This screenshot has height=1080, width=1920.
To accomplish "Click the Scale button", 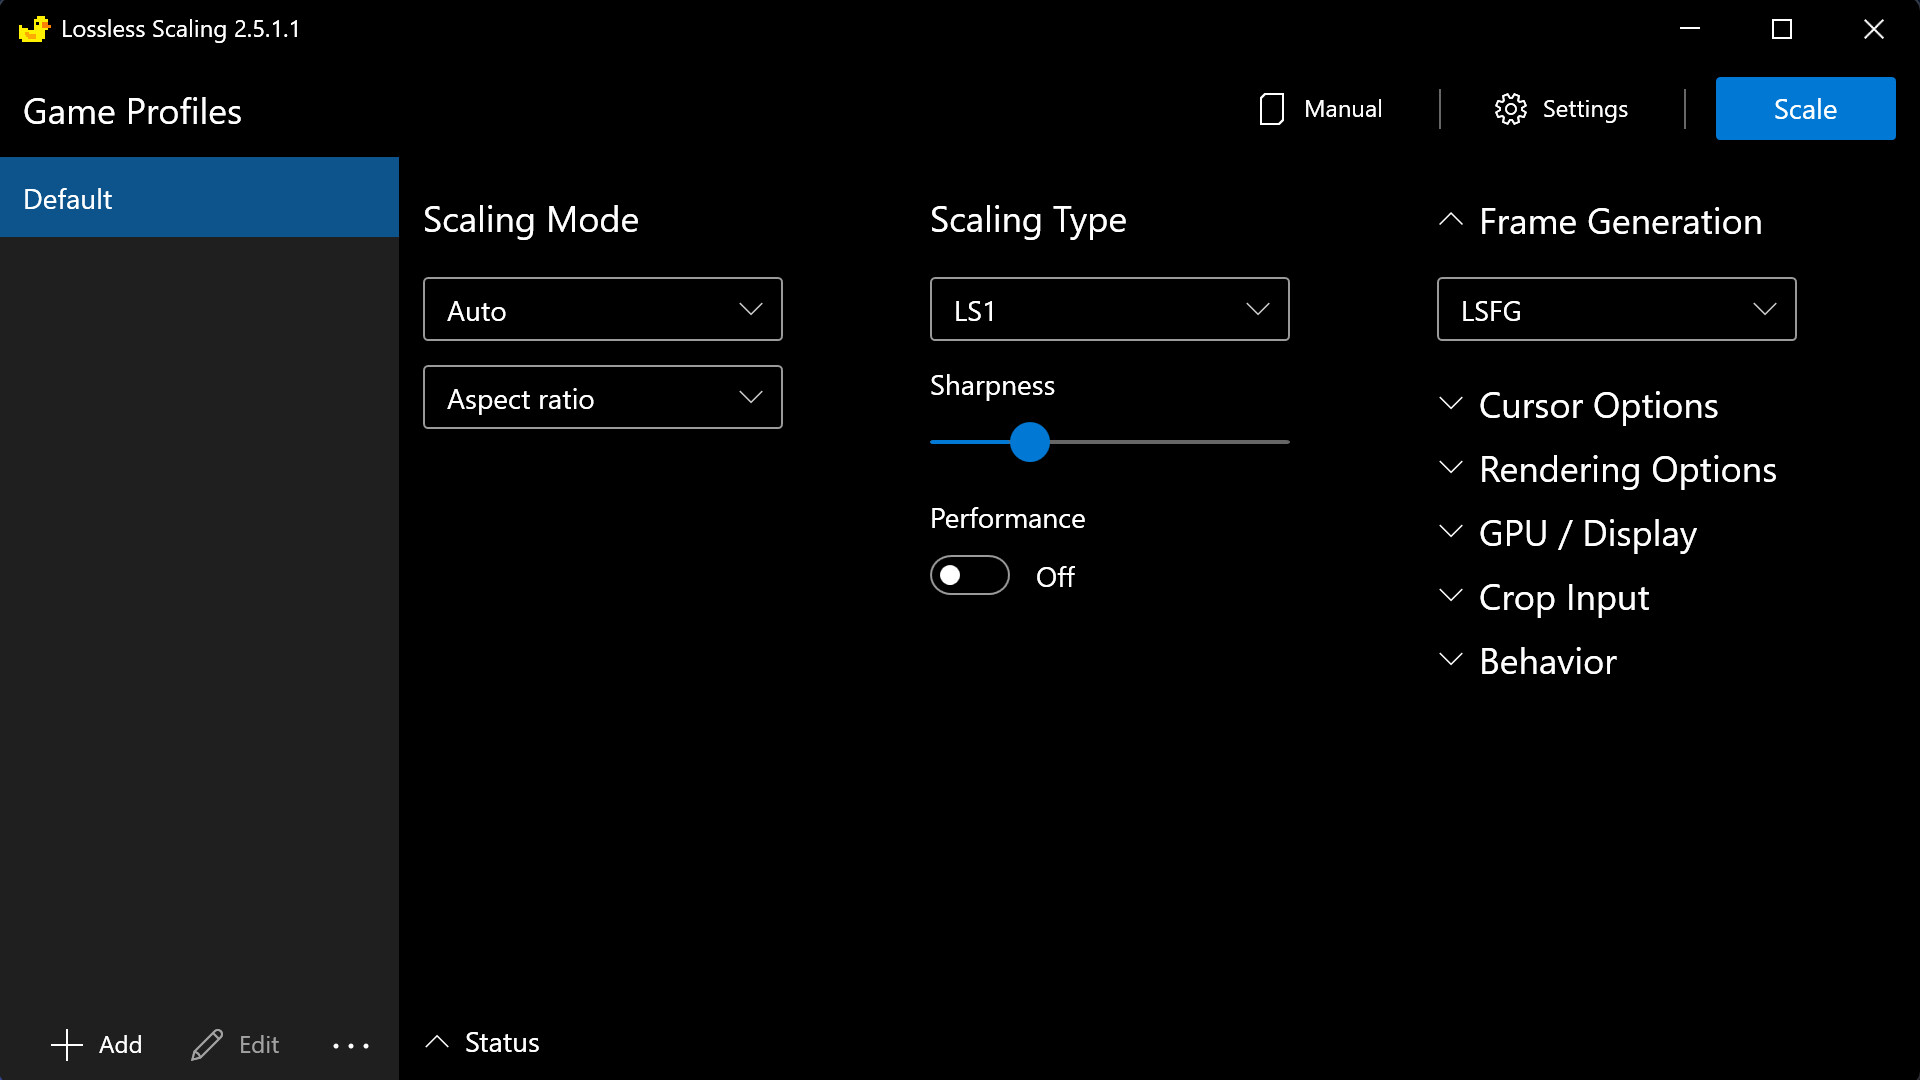I will 1805,108.
